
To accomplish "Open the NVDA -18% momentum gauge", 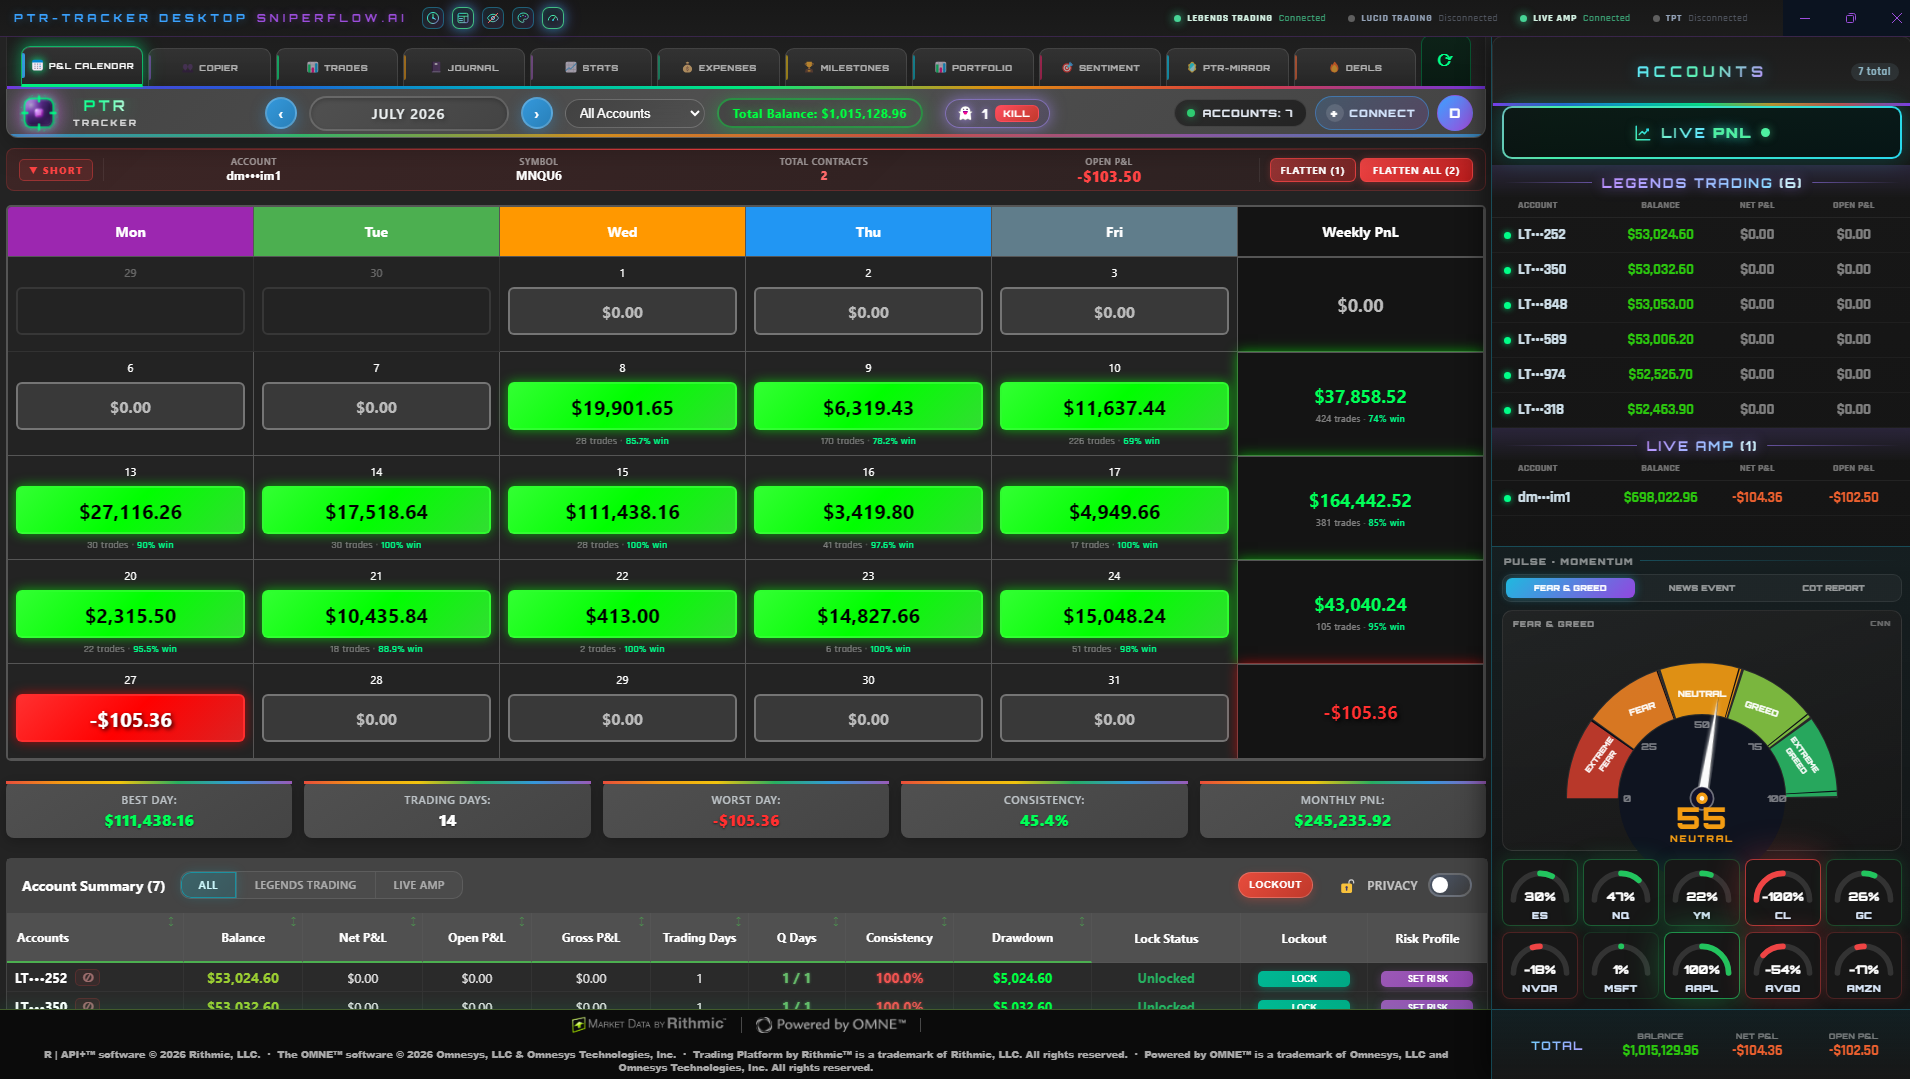I will (x=1540, y=966).
